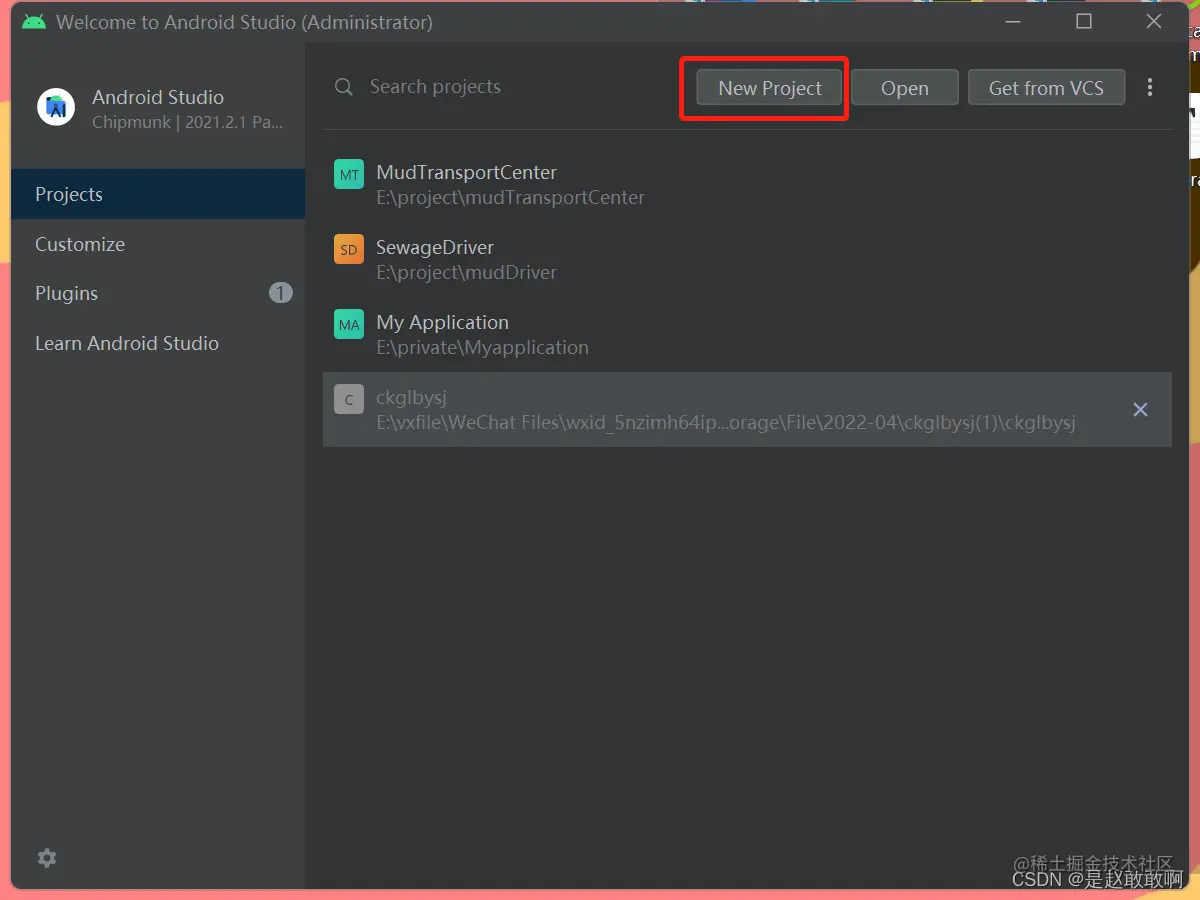Open the ckglbysj project

[747, 409]
